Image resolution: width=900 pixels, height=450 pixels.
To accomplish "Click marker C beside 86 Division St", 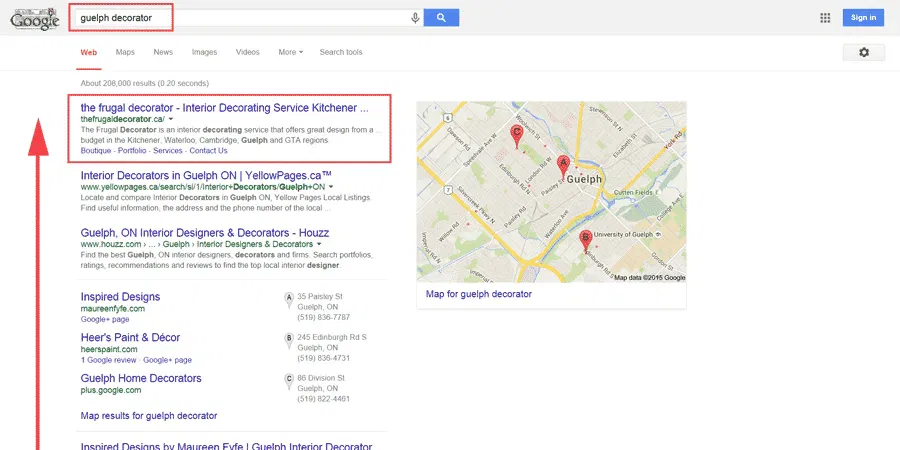I will tap(289, 381).
